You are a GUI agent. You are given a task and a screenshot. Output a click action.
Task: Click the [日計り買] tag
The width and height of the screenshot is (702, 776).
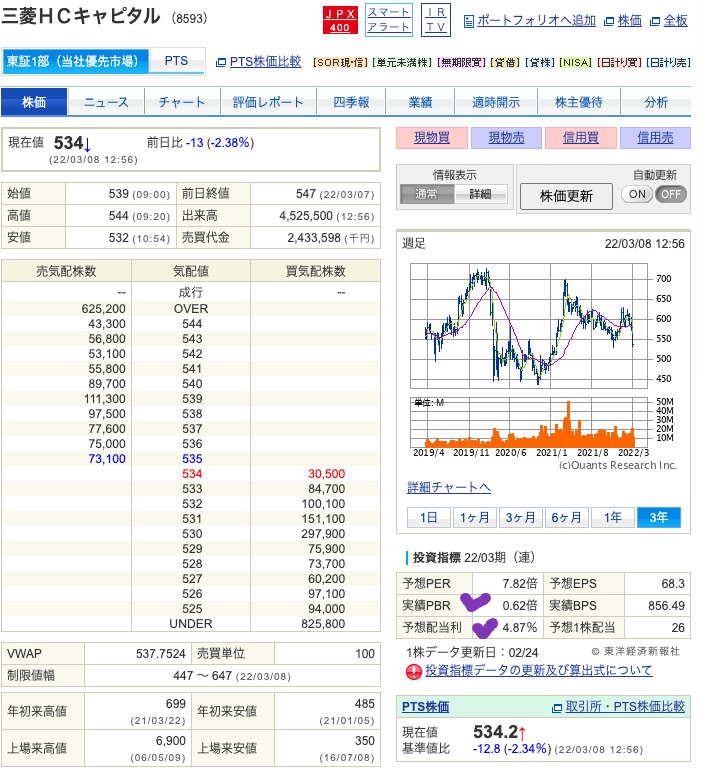coord(620,63)
